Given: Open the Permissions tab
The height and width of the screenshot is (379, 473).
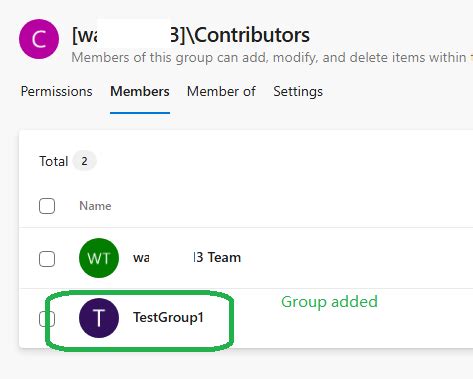Looking at the screenshot, I should tap(56, 91).
